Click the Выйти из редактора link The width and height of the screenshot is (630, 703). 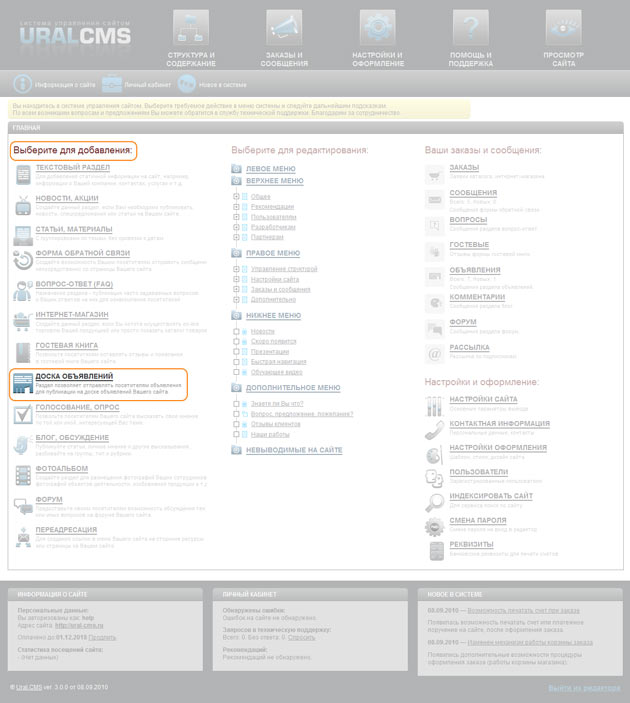point(584,688)
